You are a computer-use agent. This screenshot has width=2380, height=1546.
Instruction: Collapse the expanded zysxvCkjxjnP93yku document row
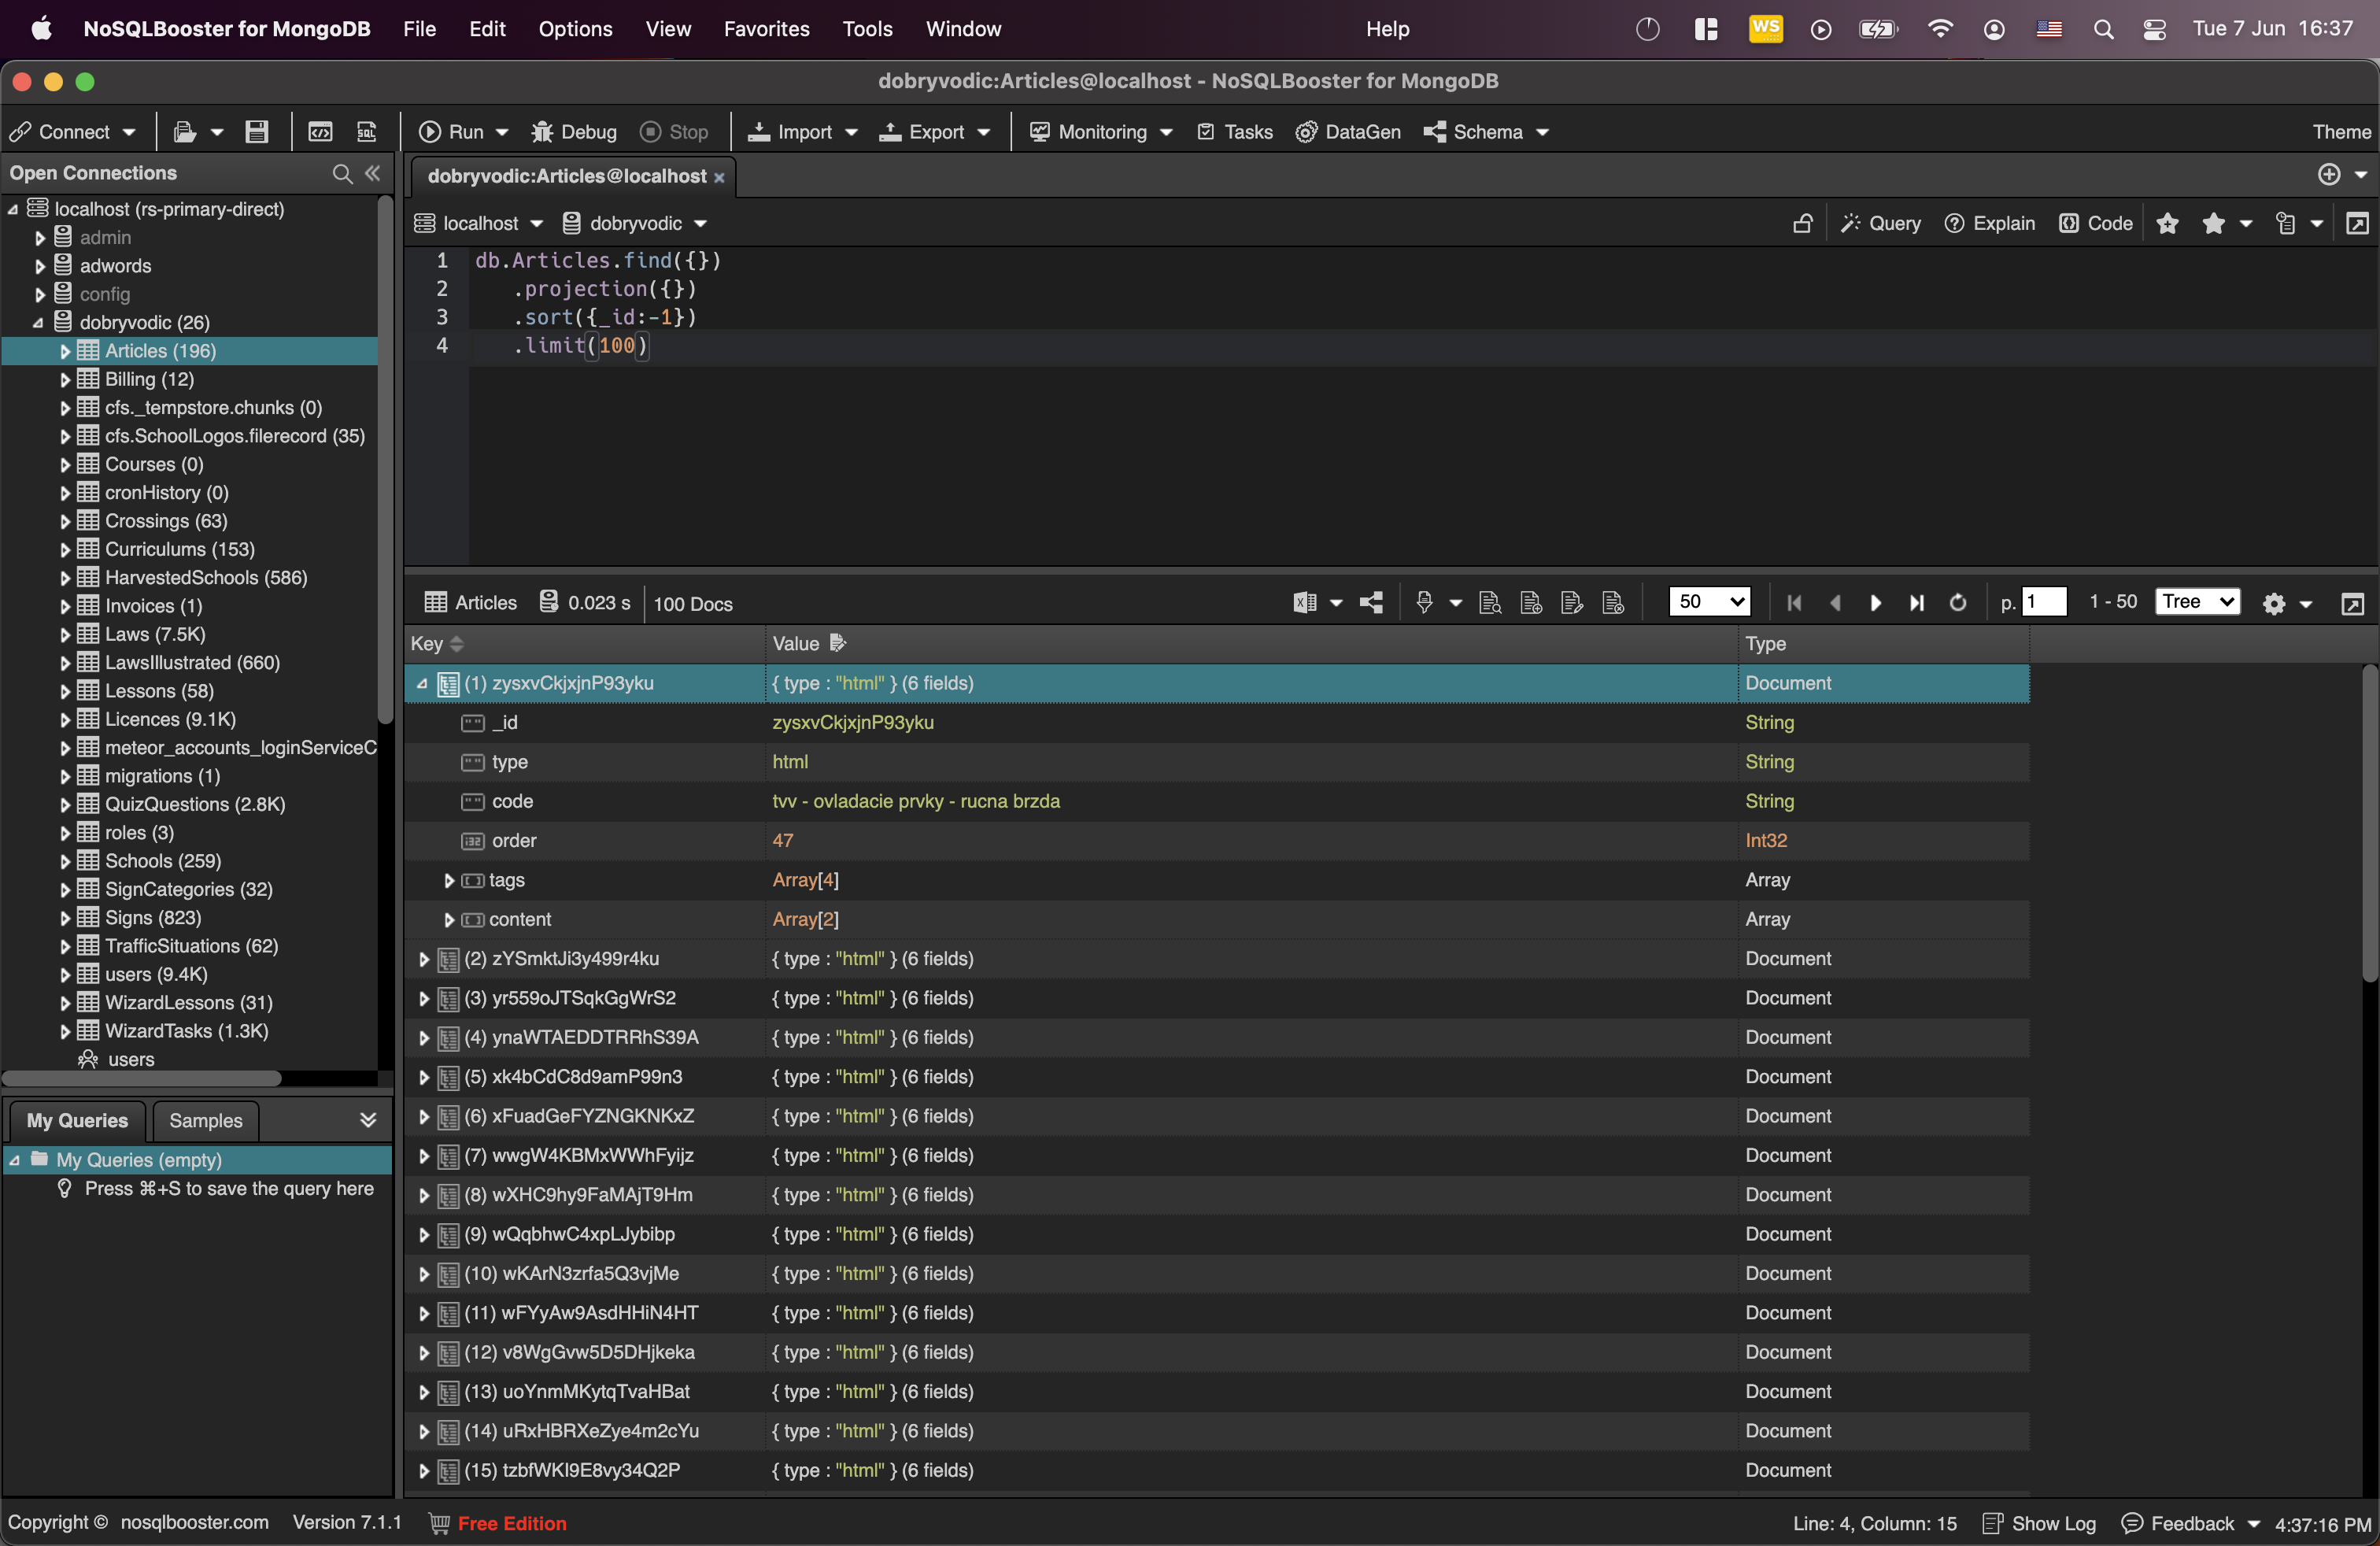click(422, 683)
